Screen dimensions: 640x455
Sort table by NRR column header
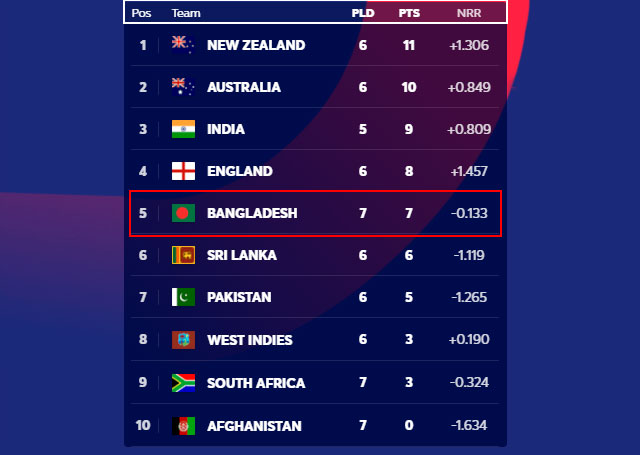click(469, 13)
